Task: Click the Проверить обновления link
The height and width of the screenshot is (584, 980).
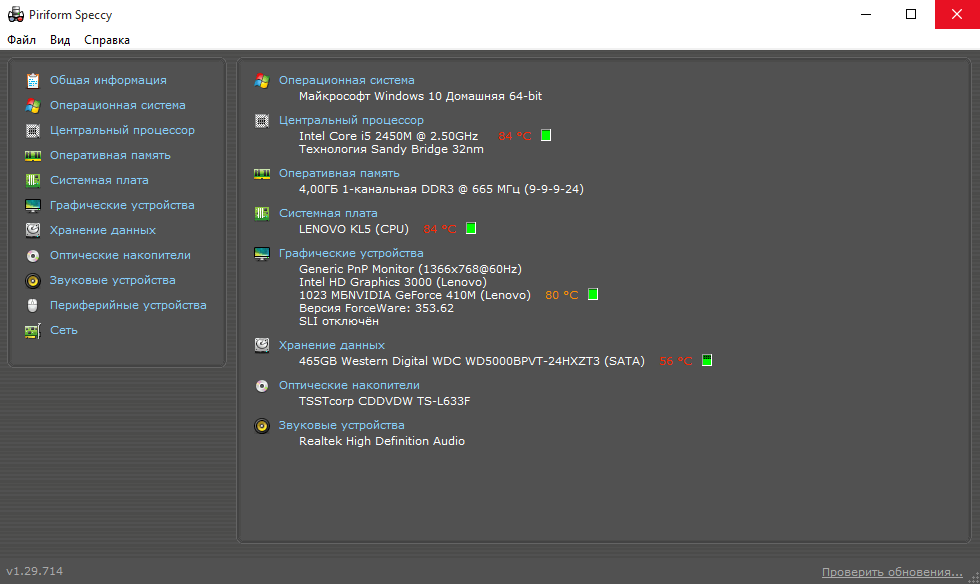Action: tap(892, 572)
